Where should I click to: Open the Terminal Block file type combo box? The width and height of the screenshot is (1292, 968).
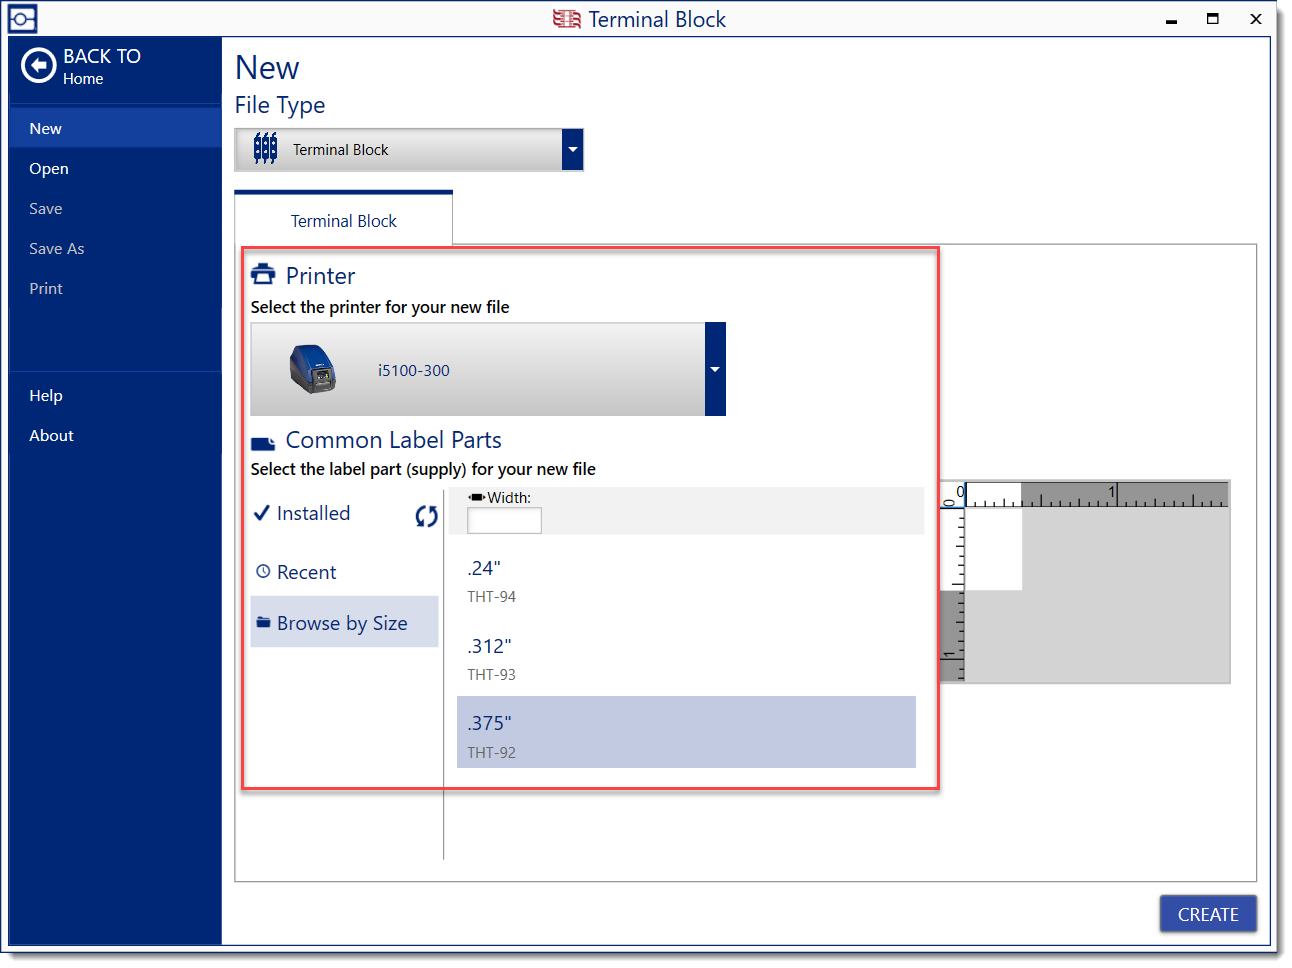click(x=400, y=150)
